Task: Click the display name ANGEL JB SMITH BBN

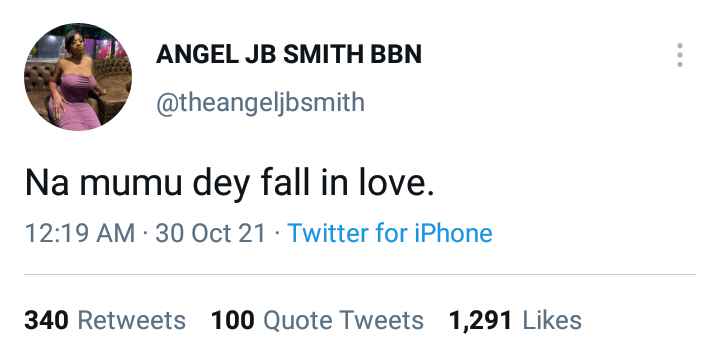Action: click(x=289, y=55)
